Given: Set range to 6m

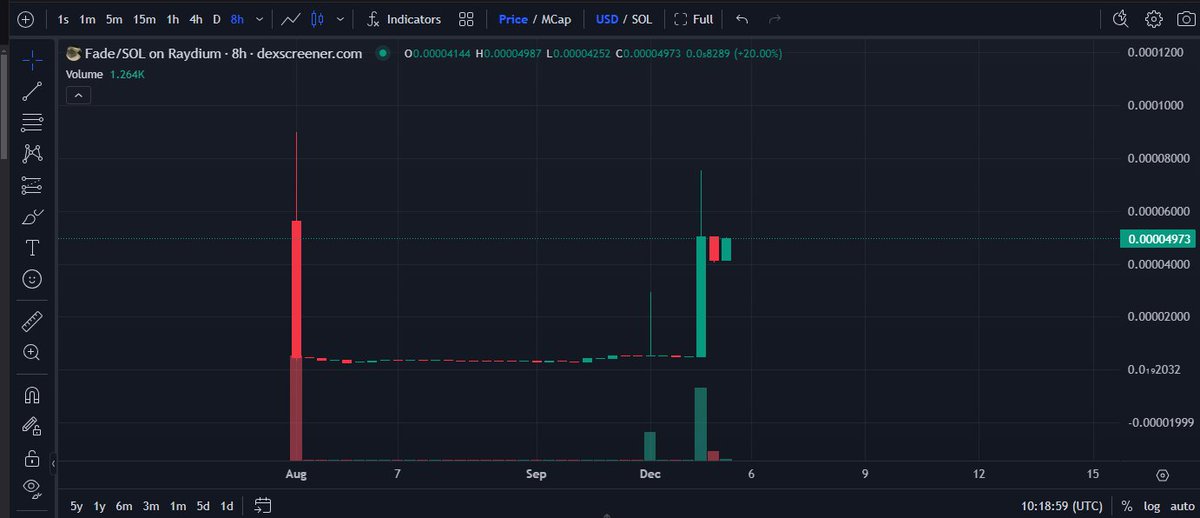Looking at the screenshot, I should pyautogui.click(x=124, y=506).
